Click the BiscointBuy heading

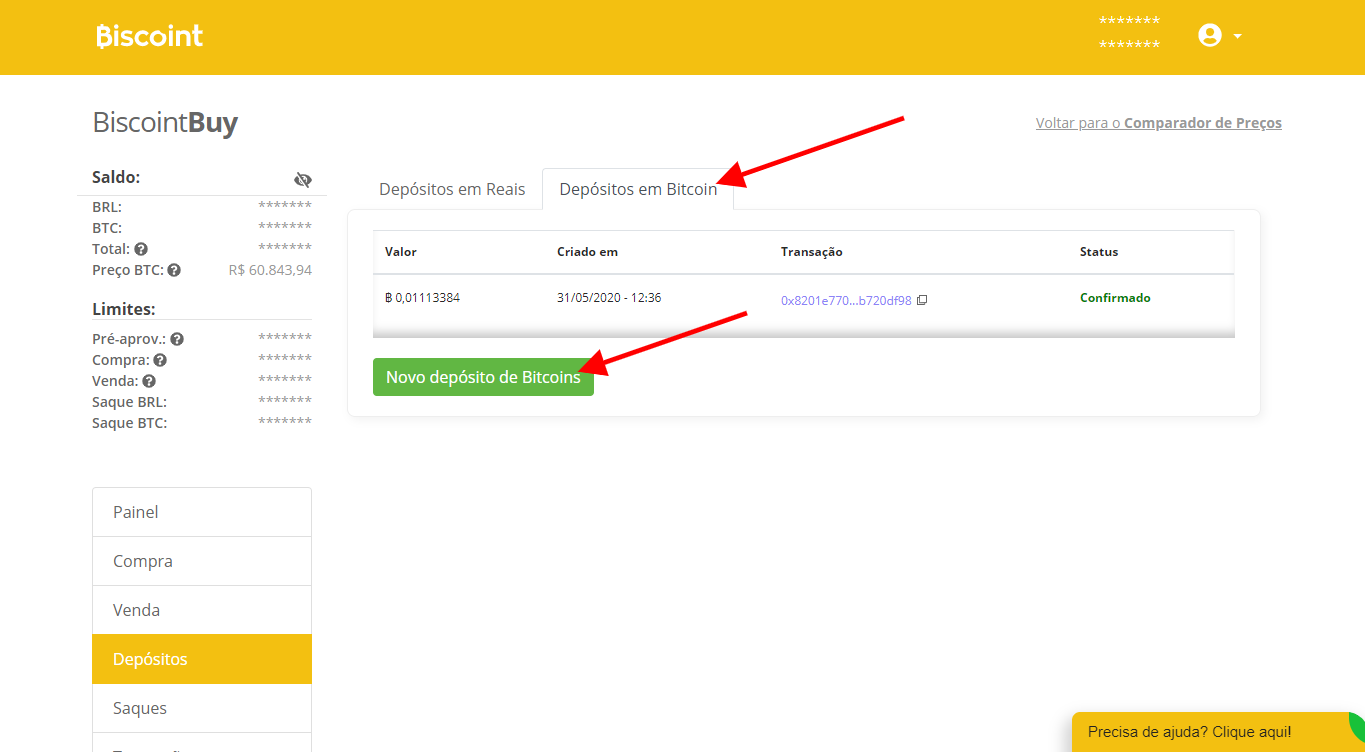(165, 123)
